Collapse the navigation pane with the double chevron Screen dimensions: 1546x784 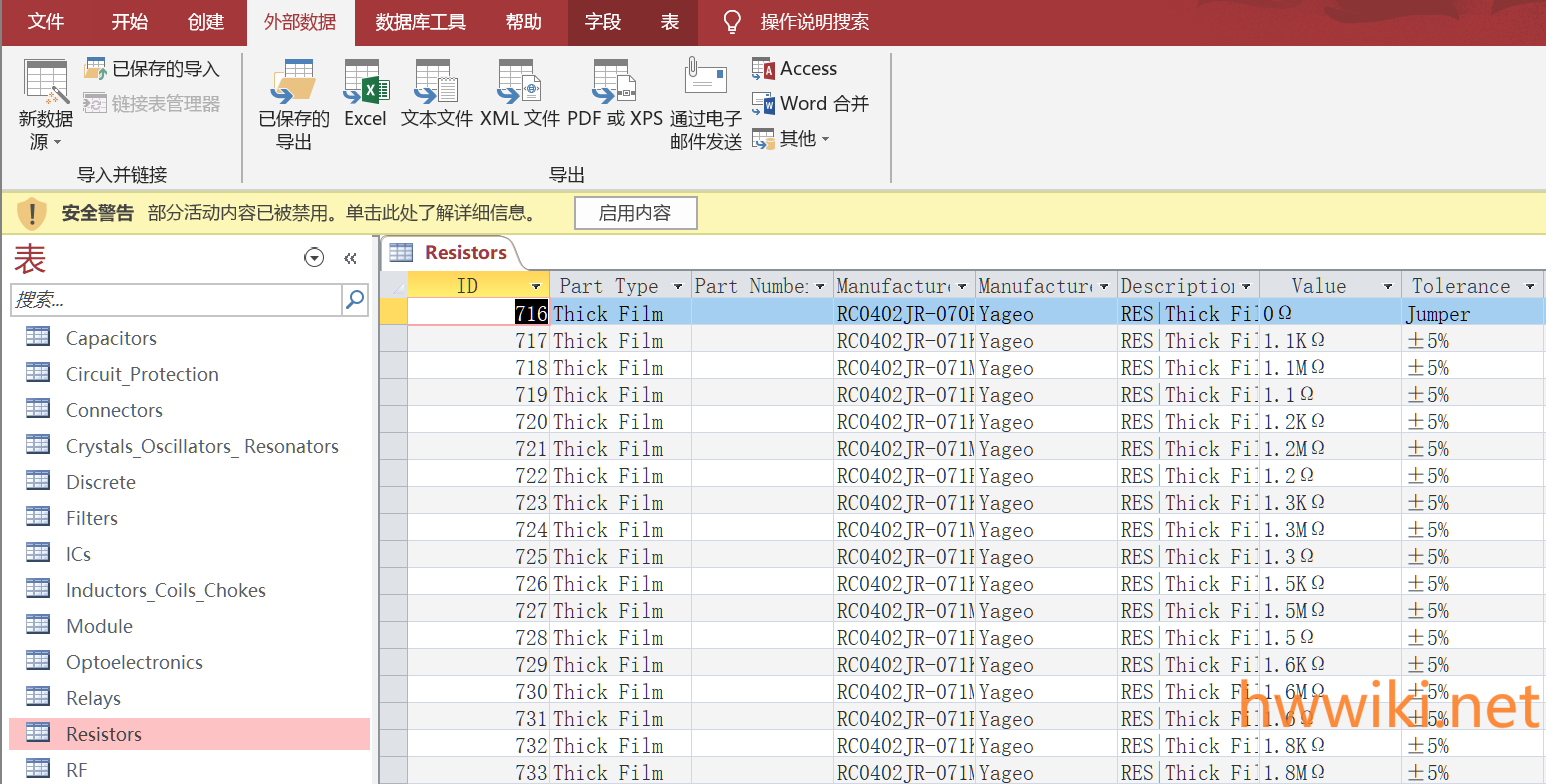[x=350, y=258]
